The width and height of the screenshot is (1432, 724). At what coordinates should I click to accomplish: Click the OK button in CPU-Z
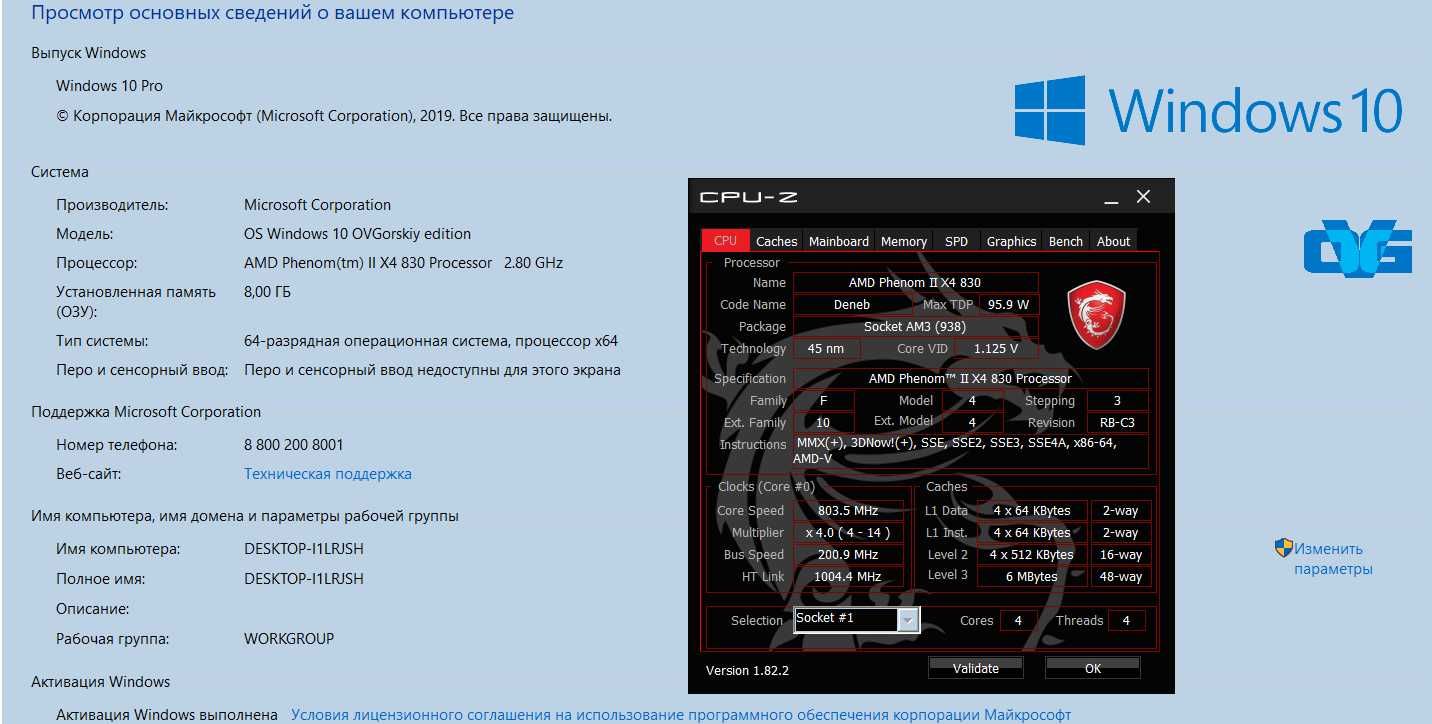click(1093, 668)
